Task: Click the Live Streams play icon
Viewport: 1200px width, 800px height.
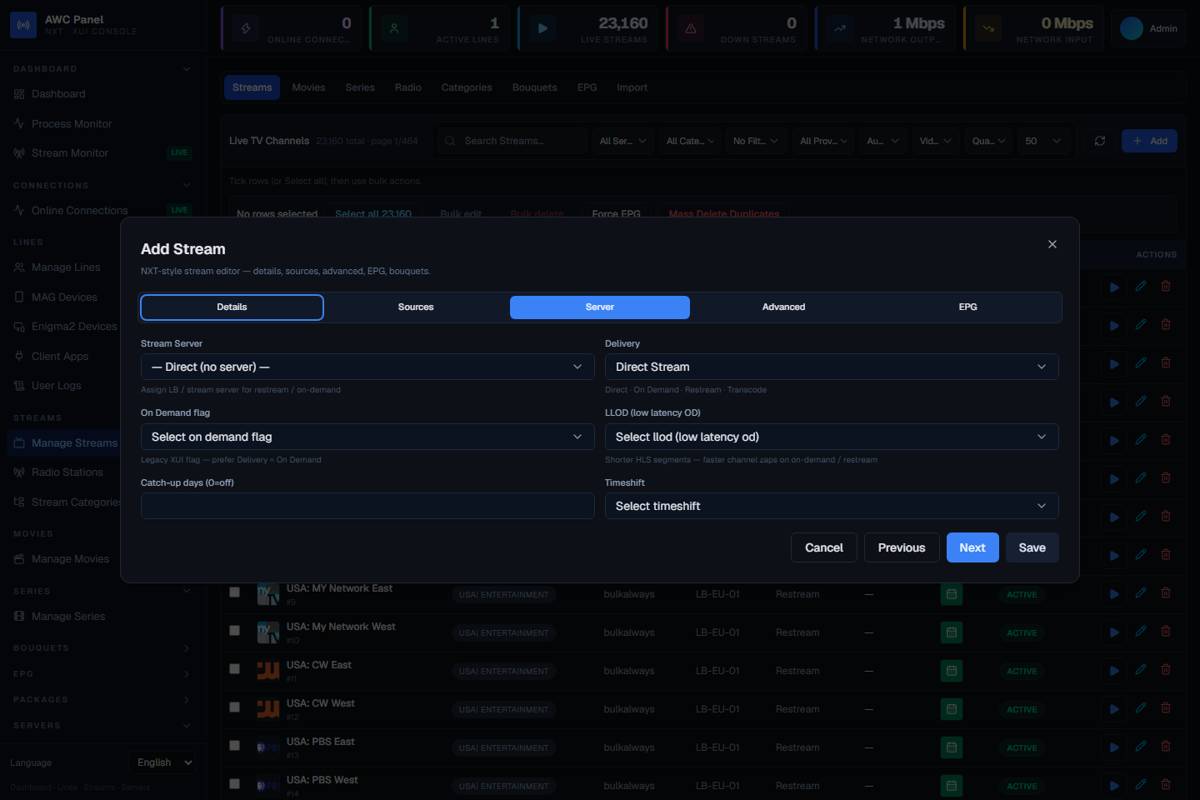Action: (x=543, y=29)
